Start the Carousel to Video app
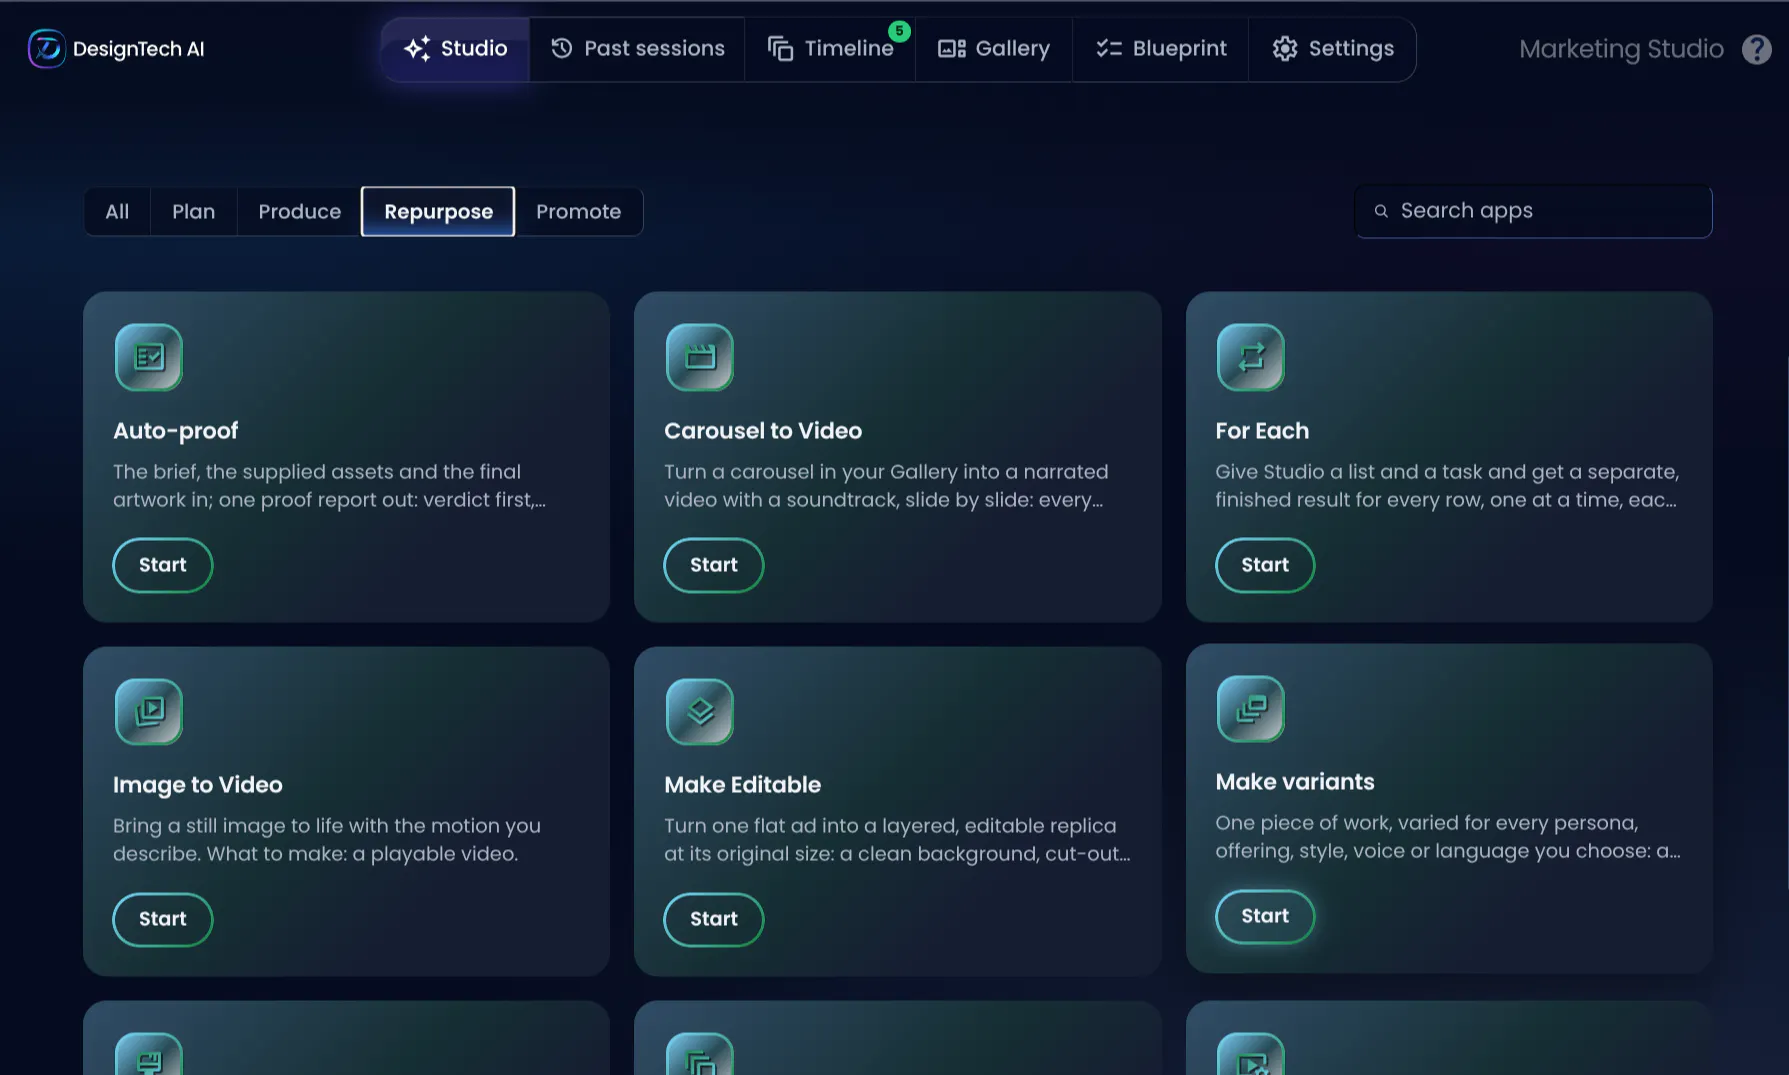The image size is (1789, 1075). [x=713, y=565]
